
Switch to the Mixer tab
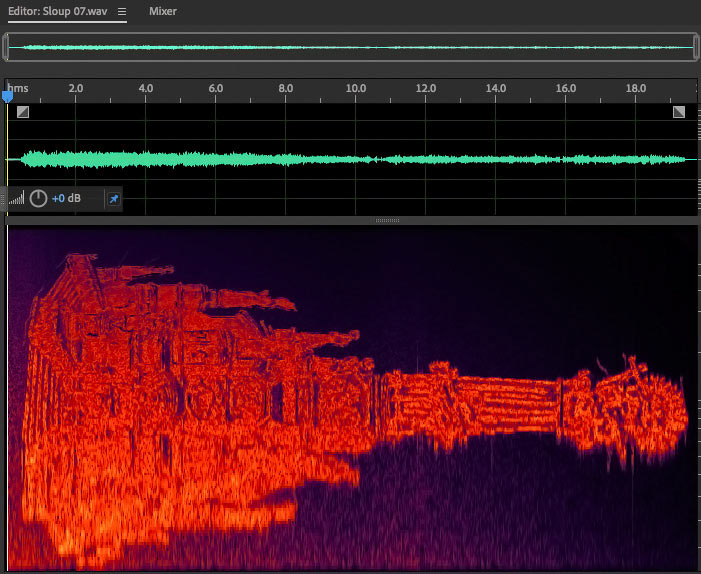[x=163, y=11]
